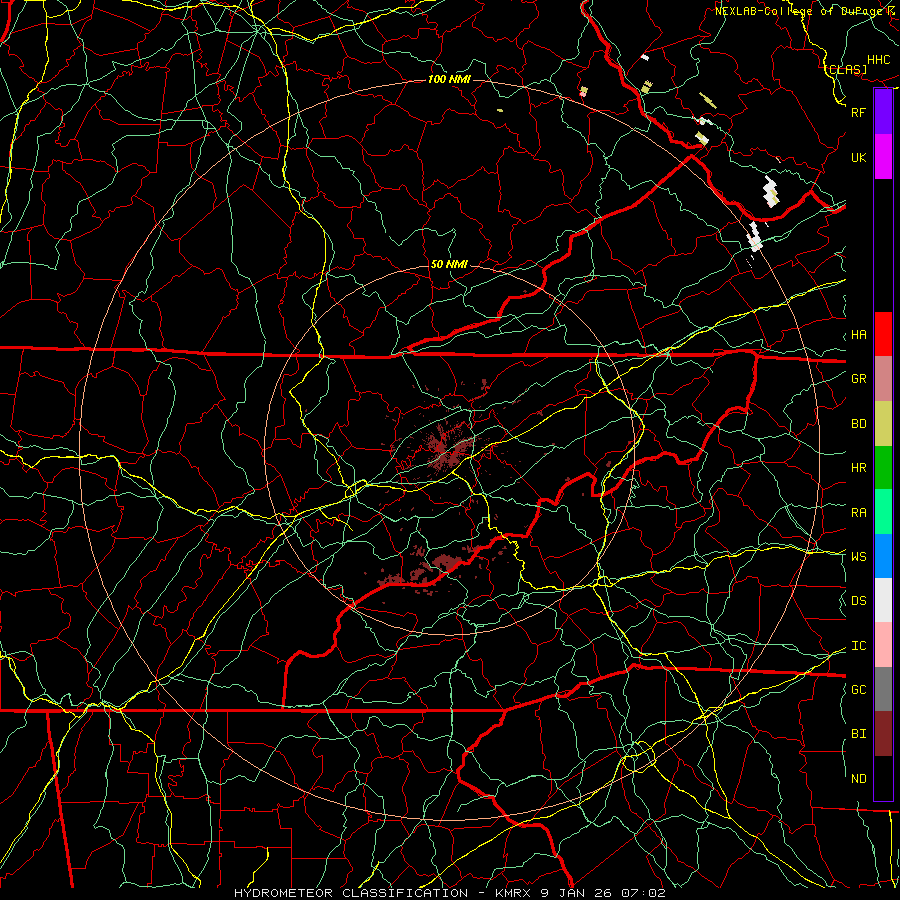Click the blue WS legend swatch
This screenshot has width=900, height=900.
tap(883, 556)
